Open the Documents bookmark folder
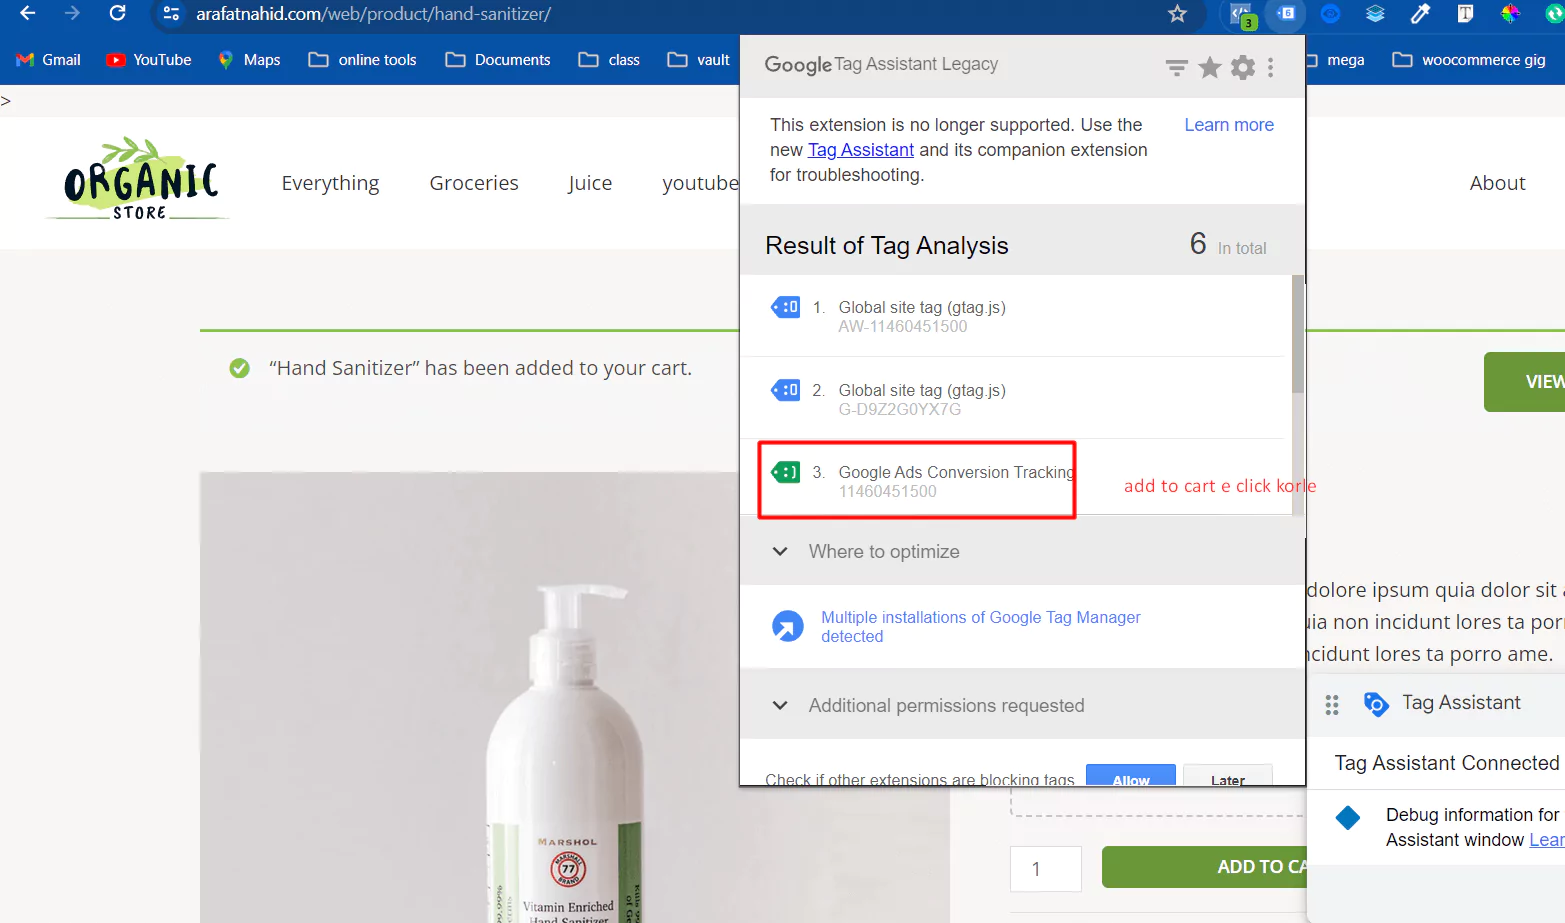The height and width of the screenshot is (923, 1565). 498,60
